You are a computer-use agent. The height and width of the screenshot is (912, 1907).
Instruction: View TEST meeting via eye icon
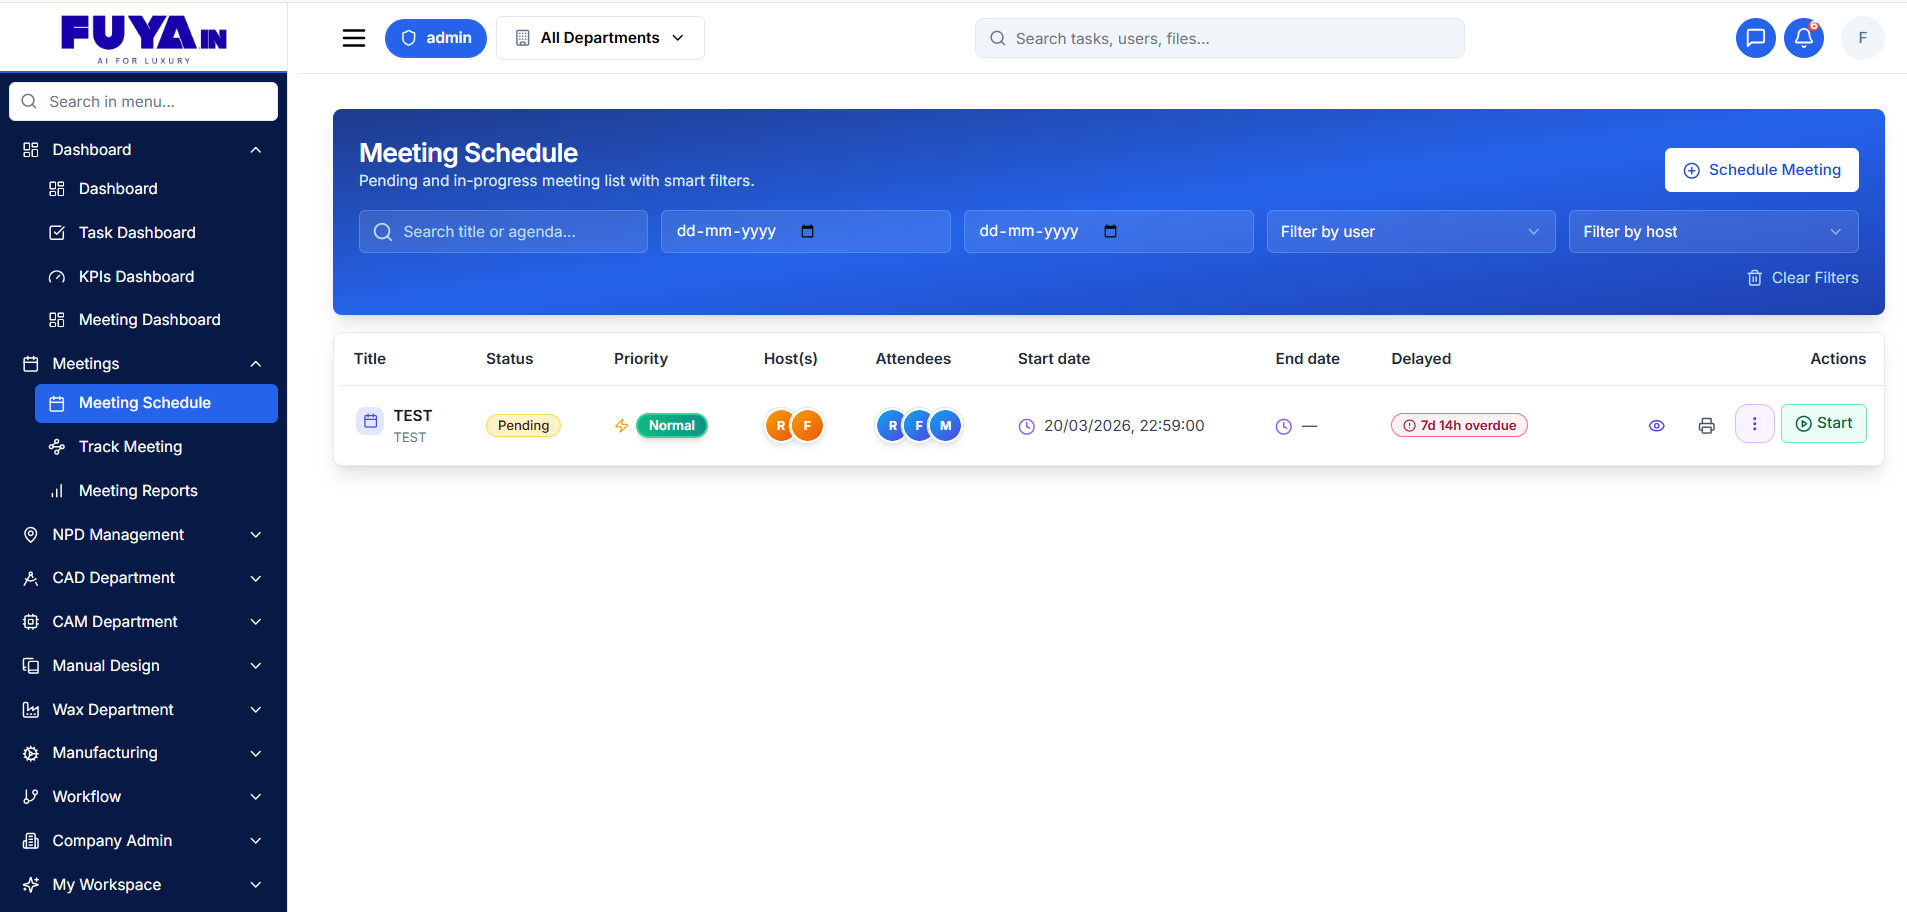coord(1656,426)
